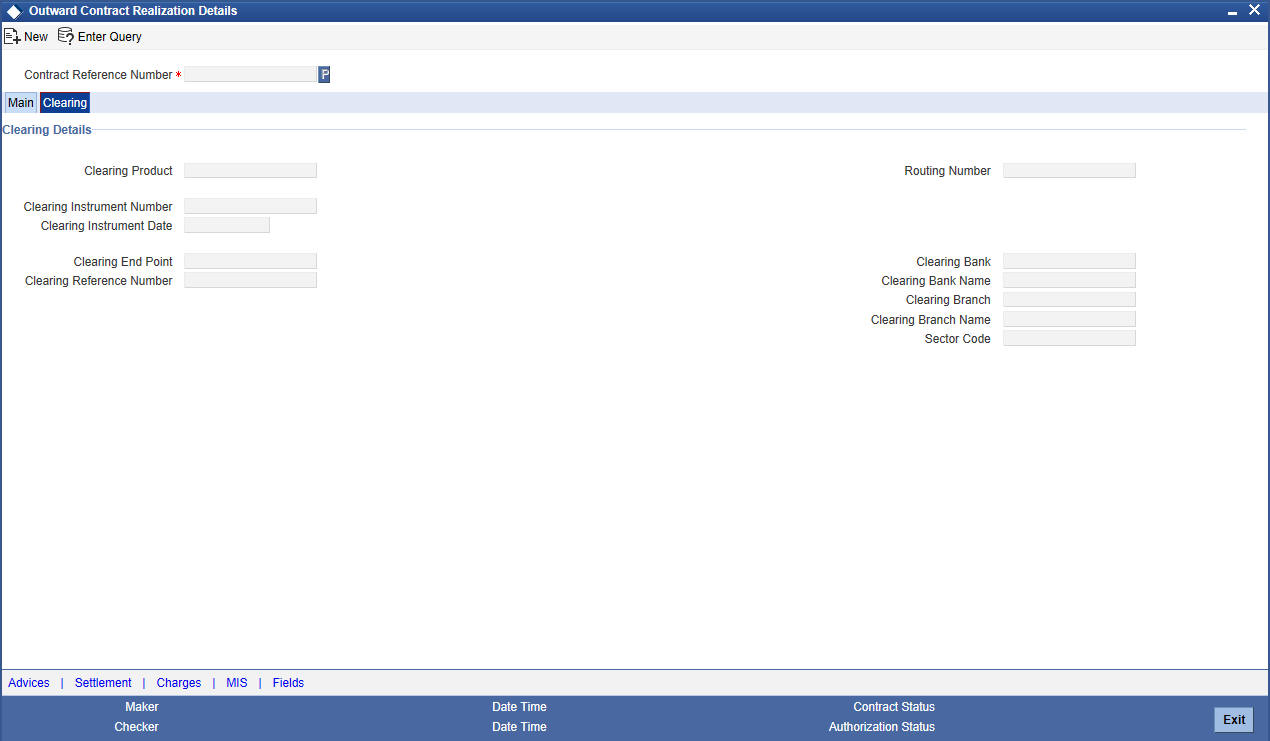Click the Contract Status label

click(894, 707)
